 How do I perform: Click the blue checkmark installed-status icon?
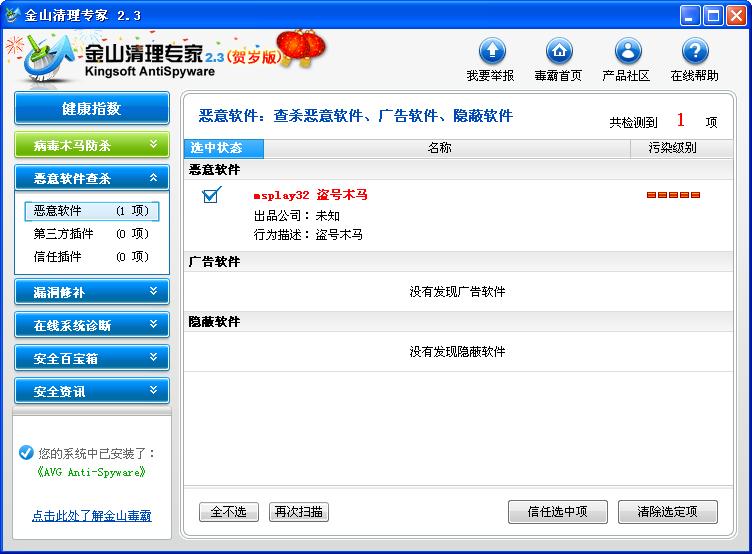click(26, 452)
